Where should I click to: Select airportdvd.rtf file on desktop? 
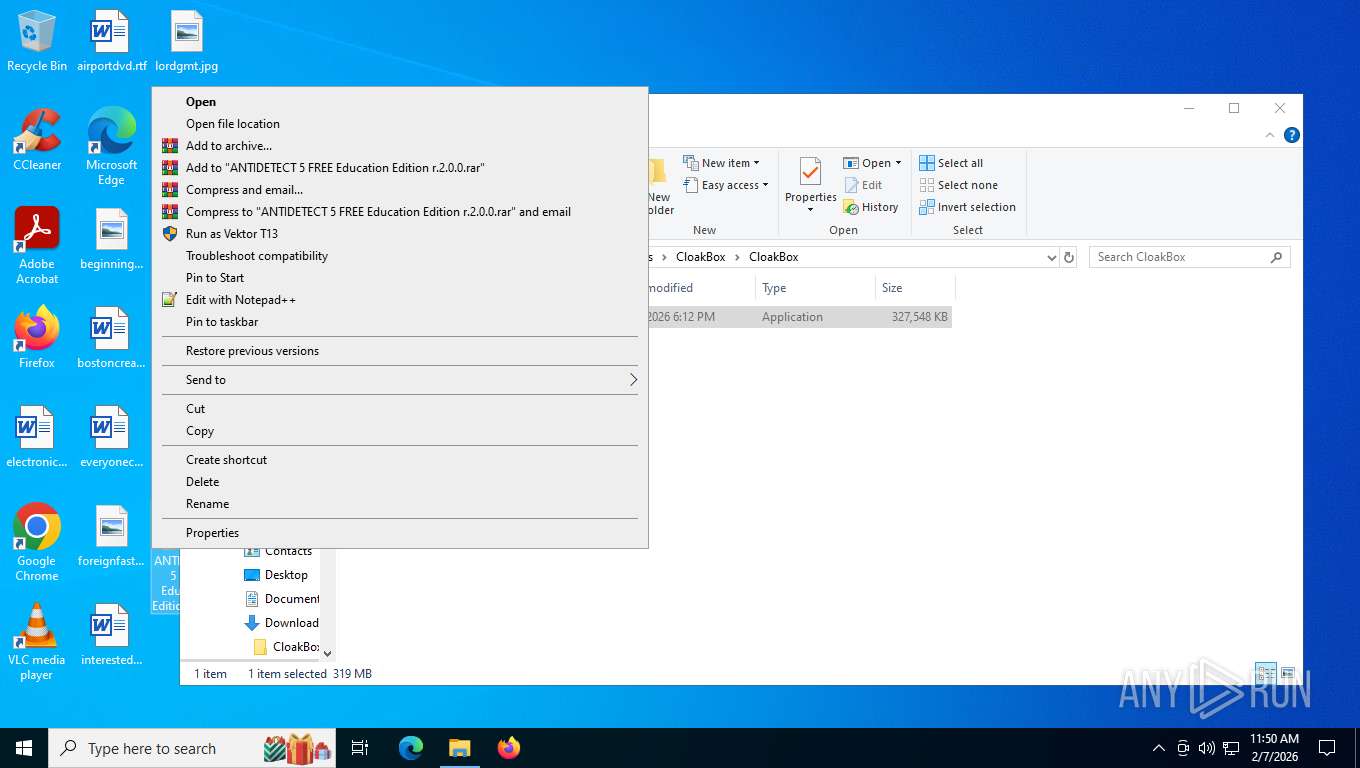tap(111, 41)
